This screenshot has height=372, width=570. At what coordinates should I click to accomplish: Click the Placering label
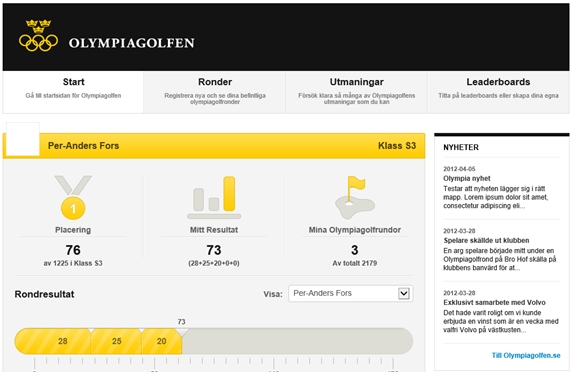point(73,230)
